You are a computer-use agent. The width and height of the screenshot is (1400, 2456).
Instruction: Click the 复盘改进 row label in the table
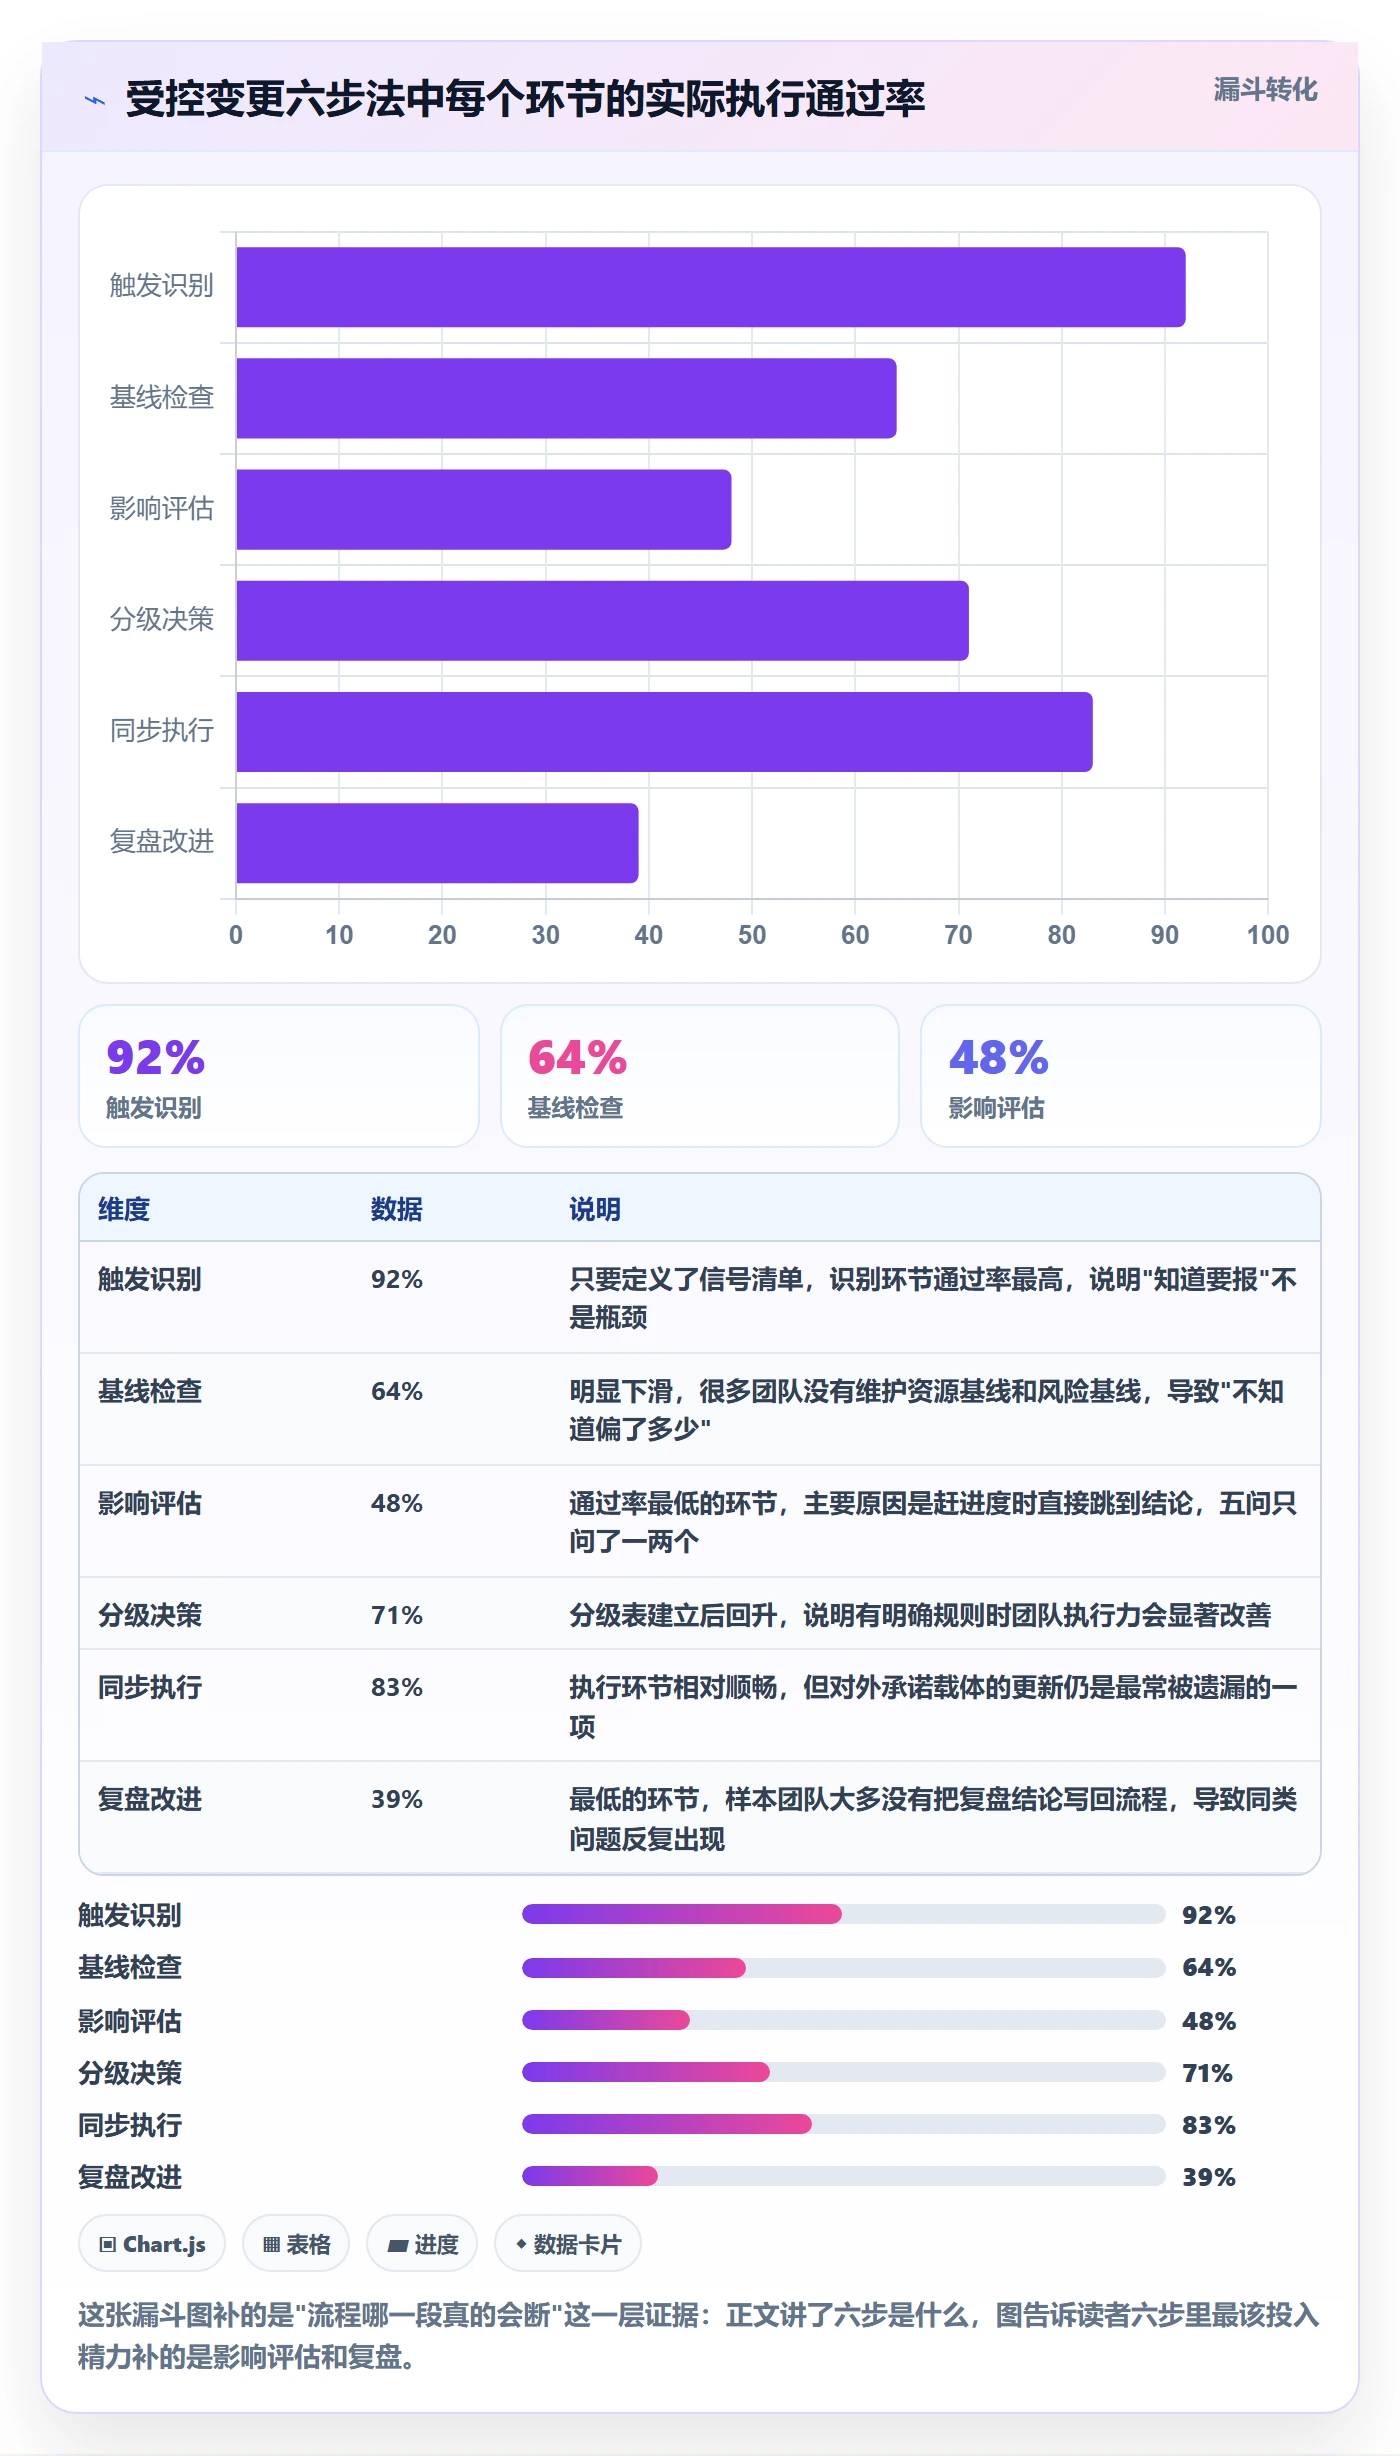(x=150, y=1799)
